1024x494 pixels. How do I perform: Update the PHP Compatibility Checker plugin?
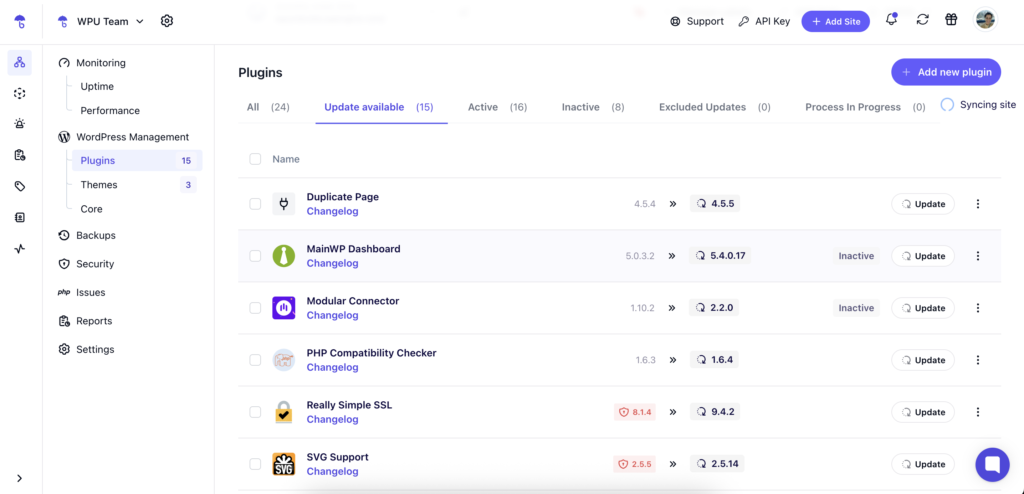coord(923,360)
